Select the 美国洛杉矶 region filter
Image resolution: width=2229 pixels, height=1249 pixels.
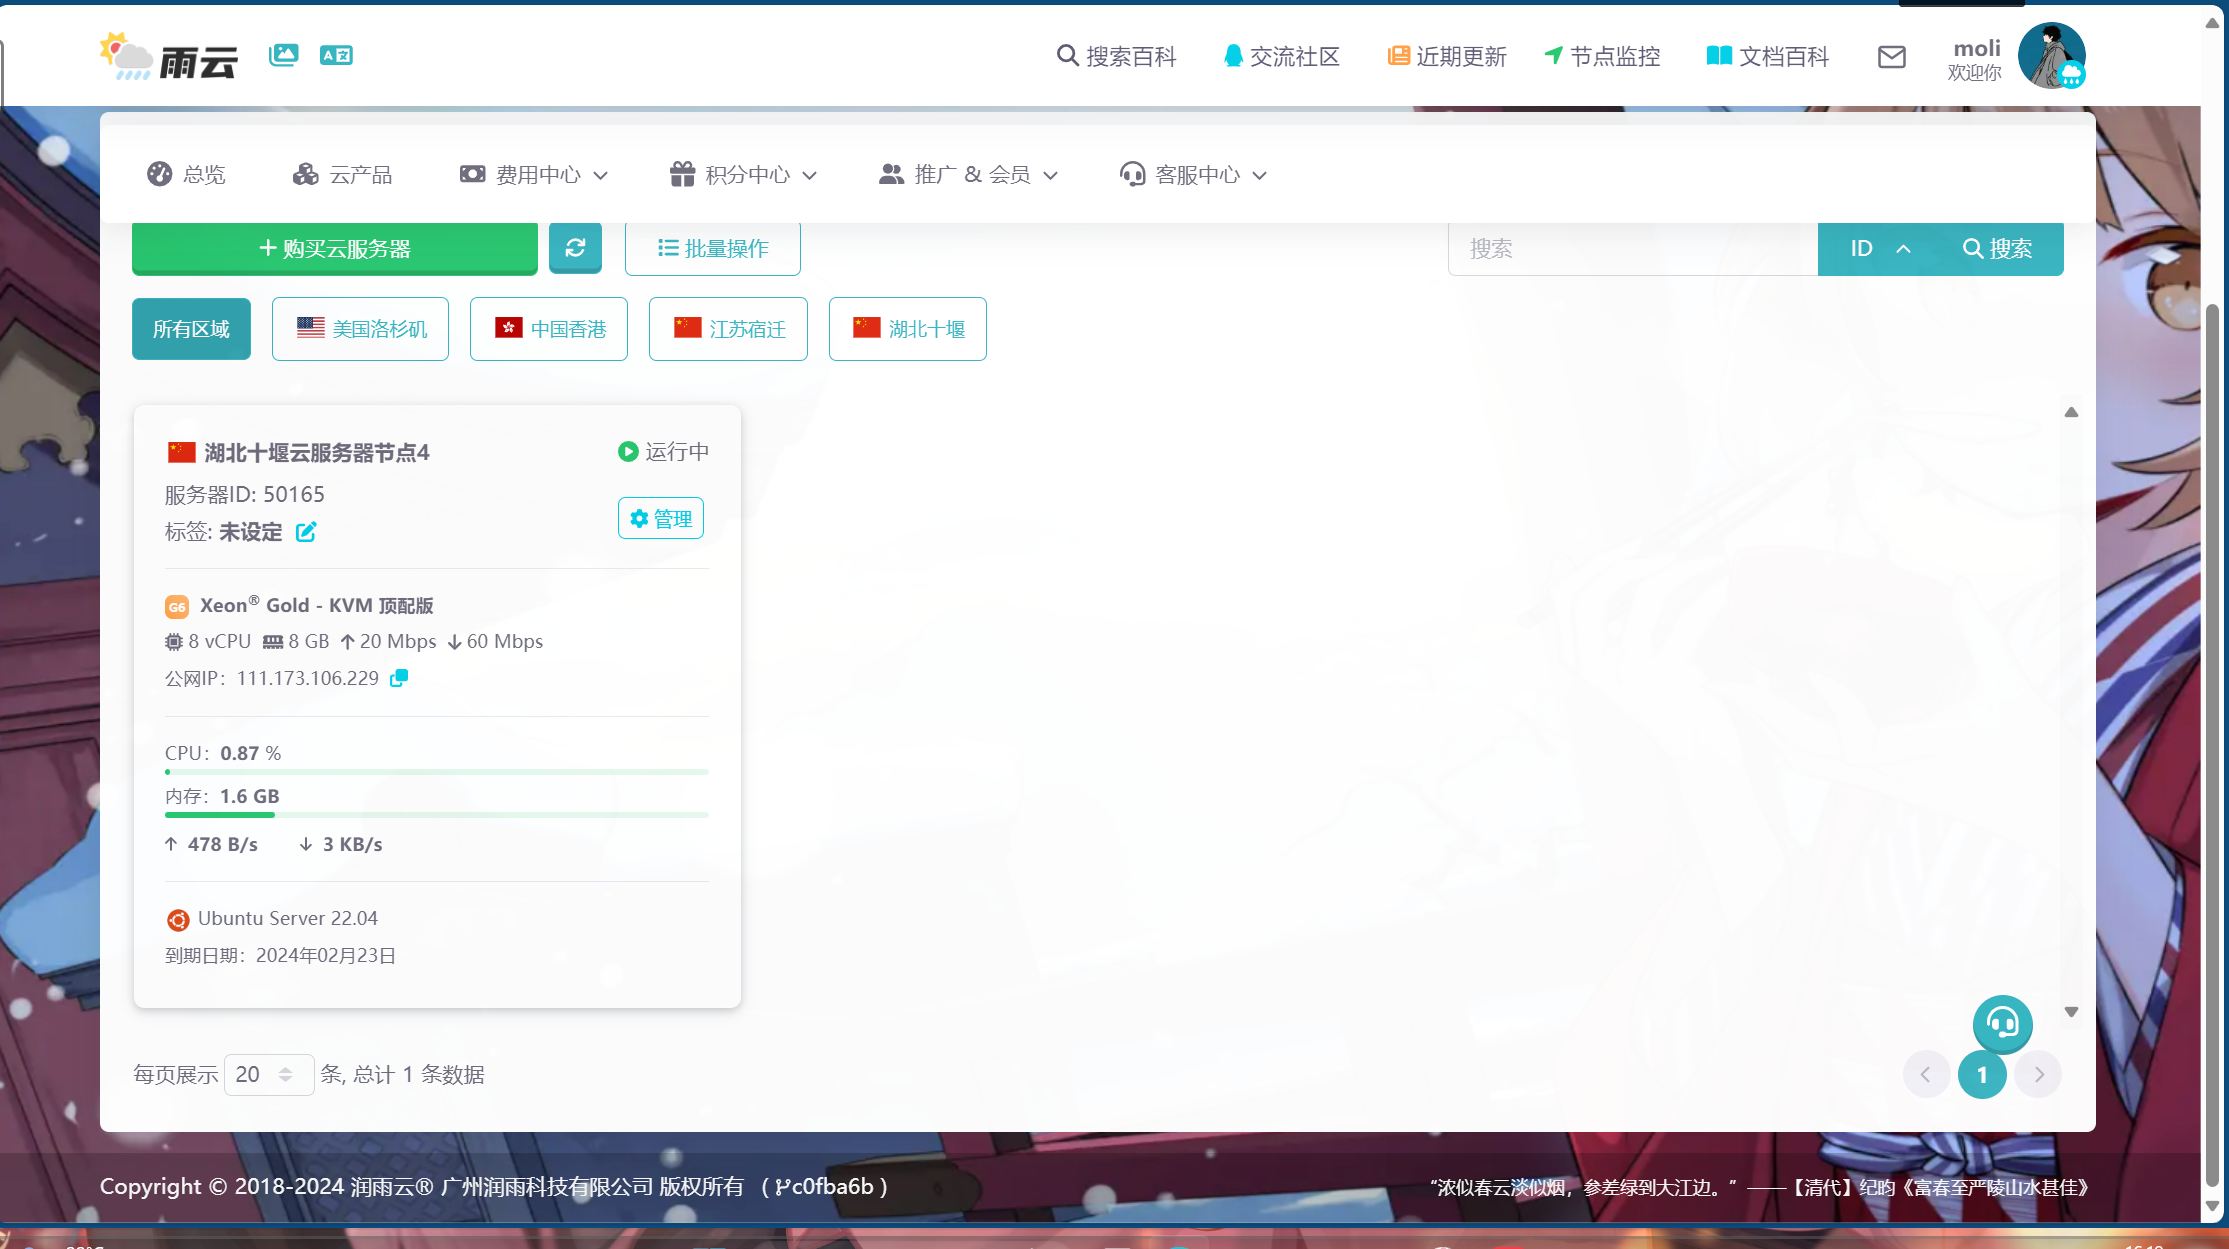tap(360, 328)
